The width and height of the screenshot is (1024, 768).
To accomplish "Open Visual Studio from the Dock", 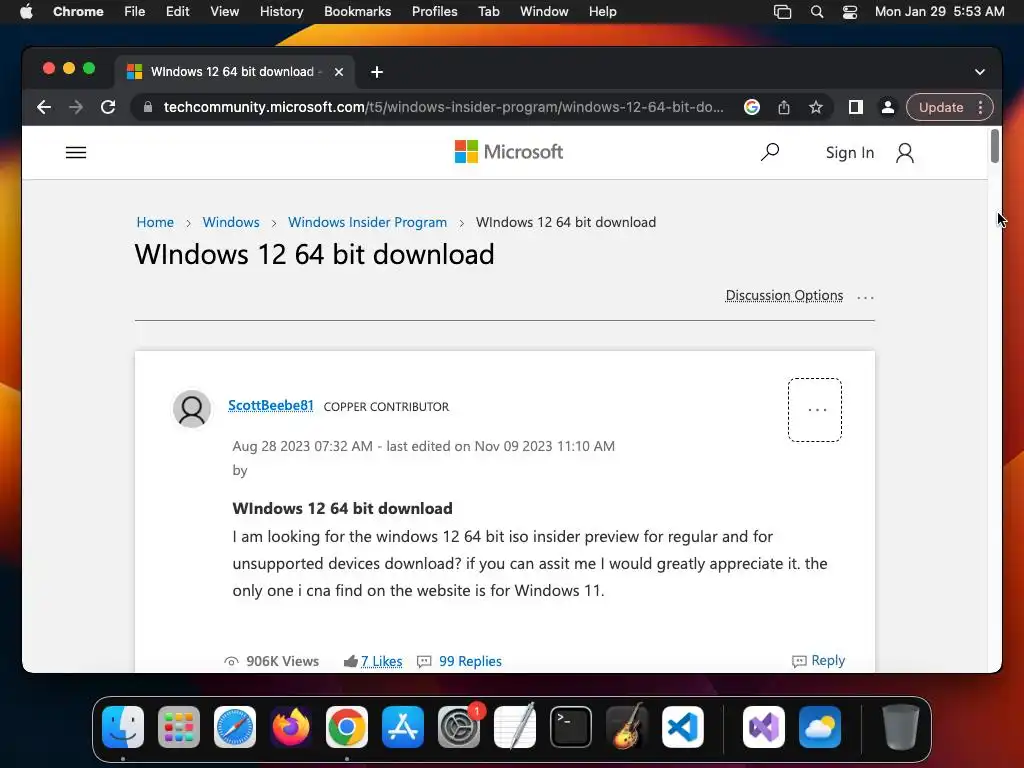I will [763, 727].
